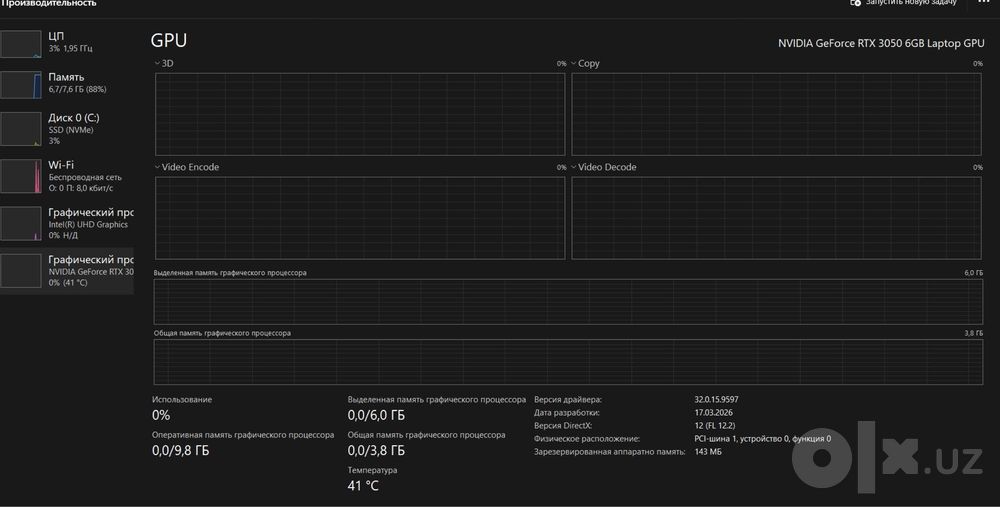Click the Производительность page title
This screenshot has width=1000, height=507.
[x=48, y=3]
